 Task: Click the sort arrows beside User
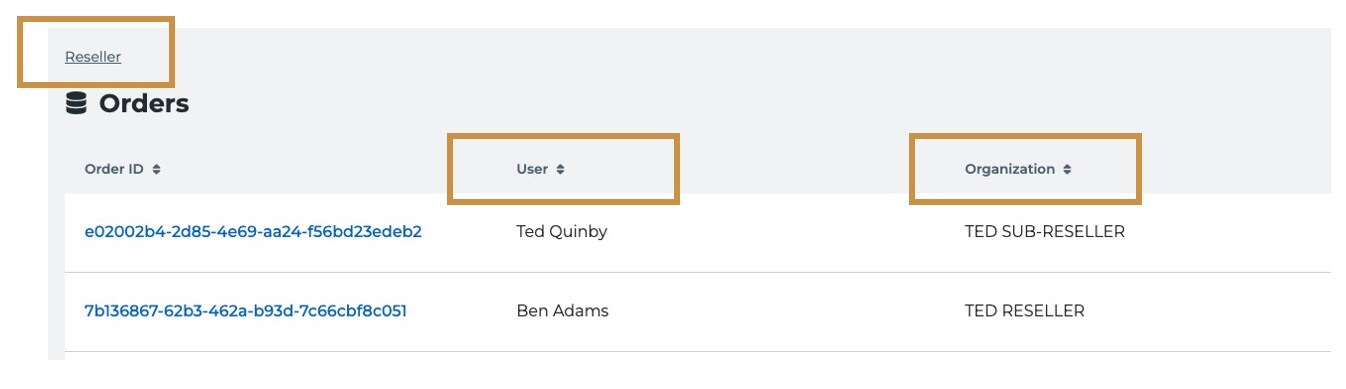560,170
